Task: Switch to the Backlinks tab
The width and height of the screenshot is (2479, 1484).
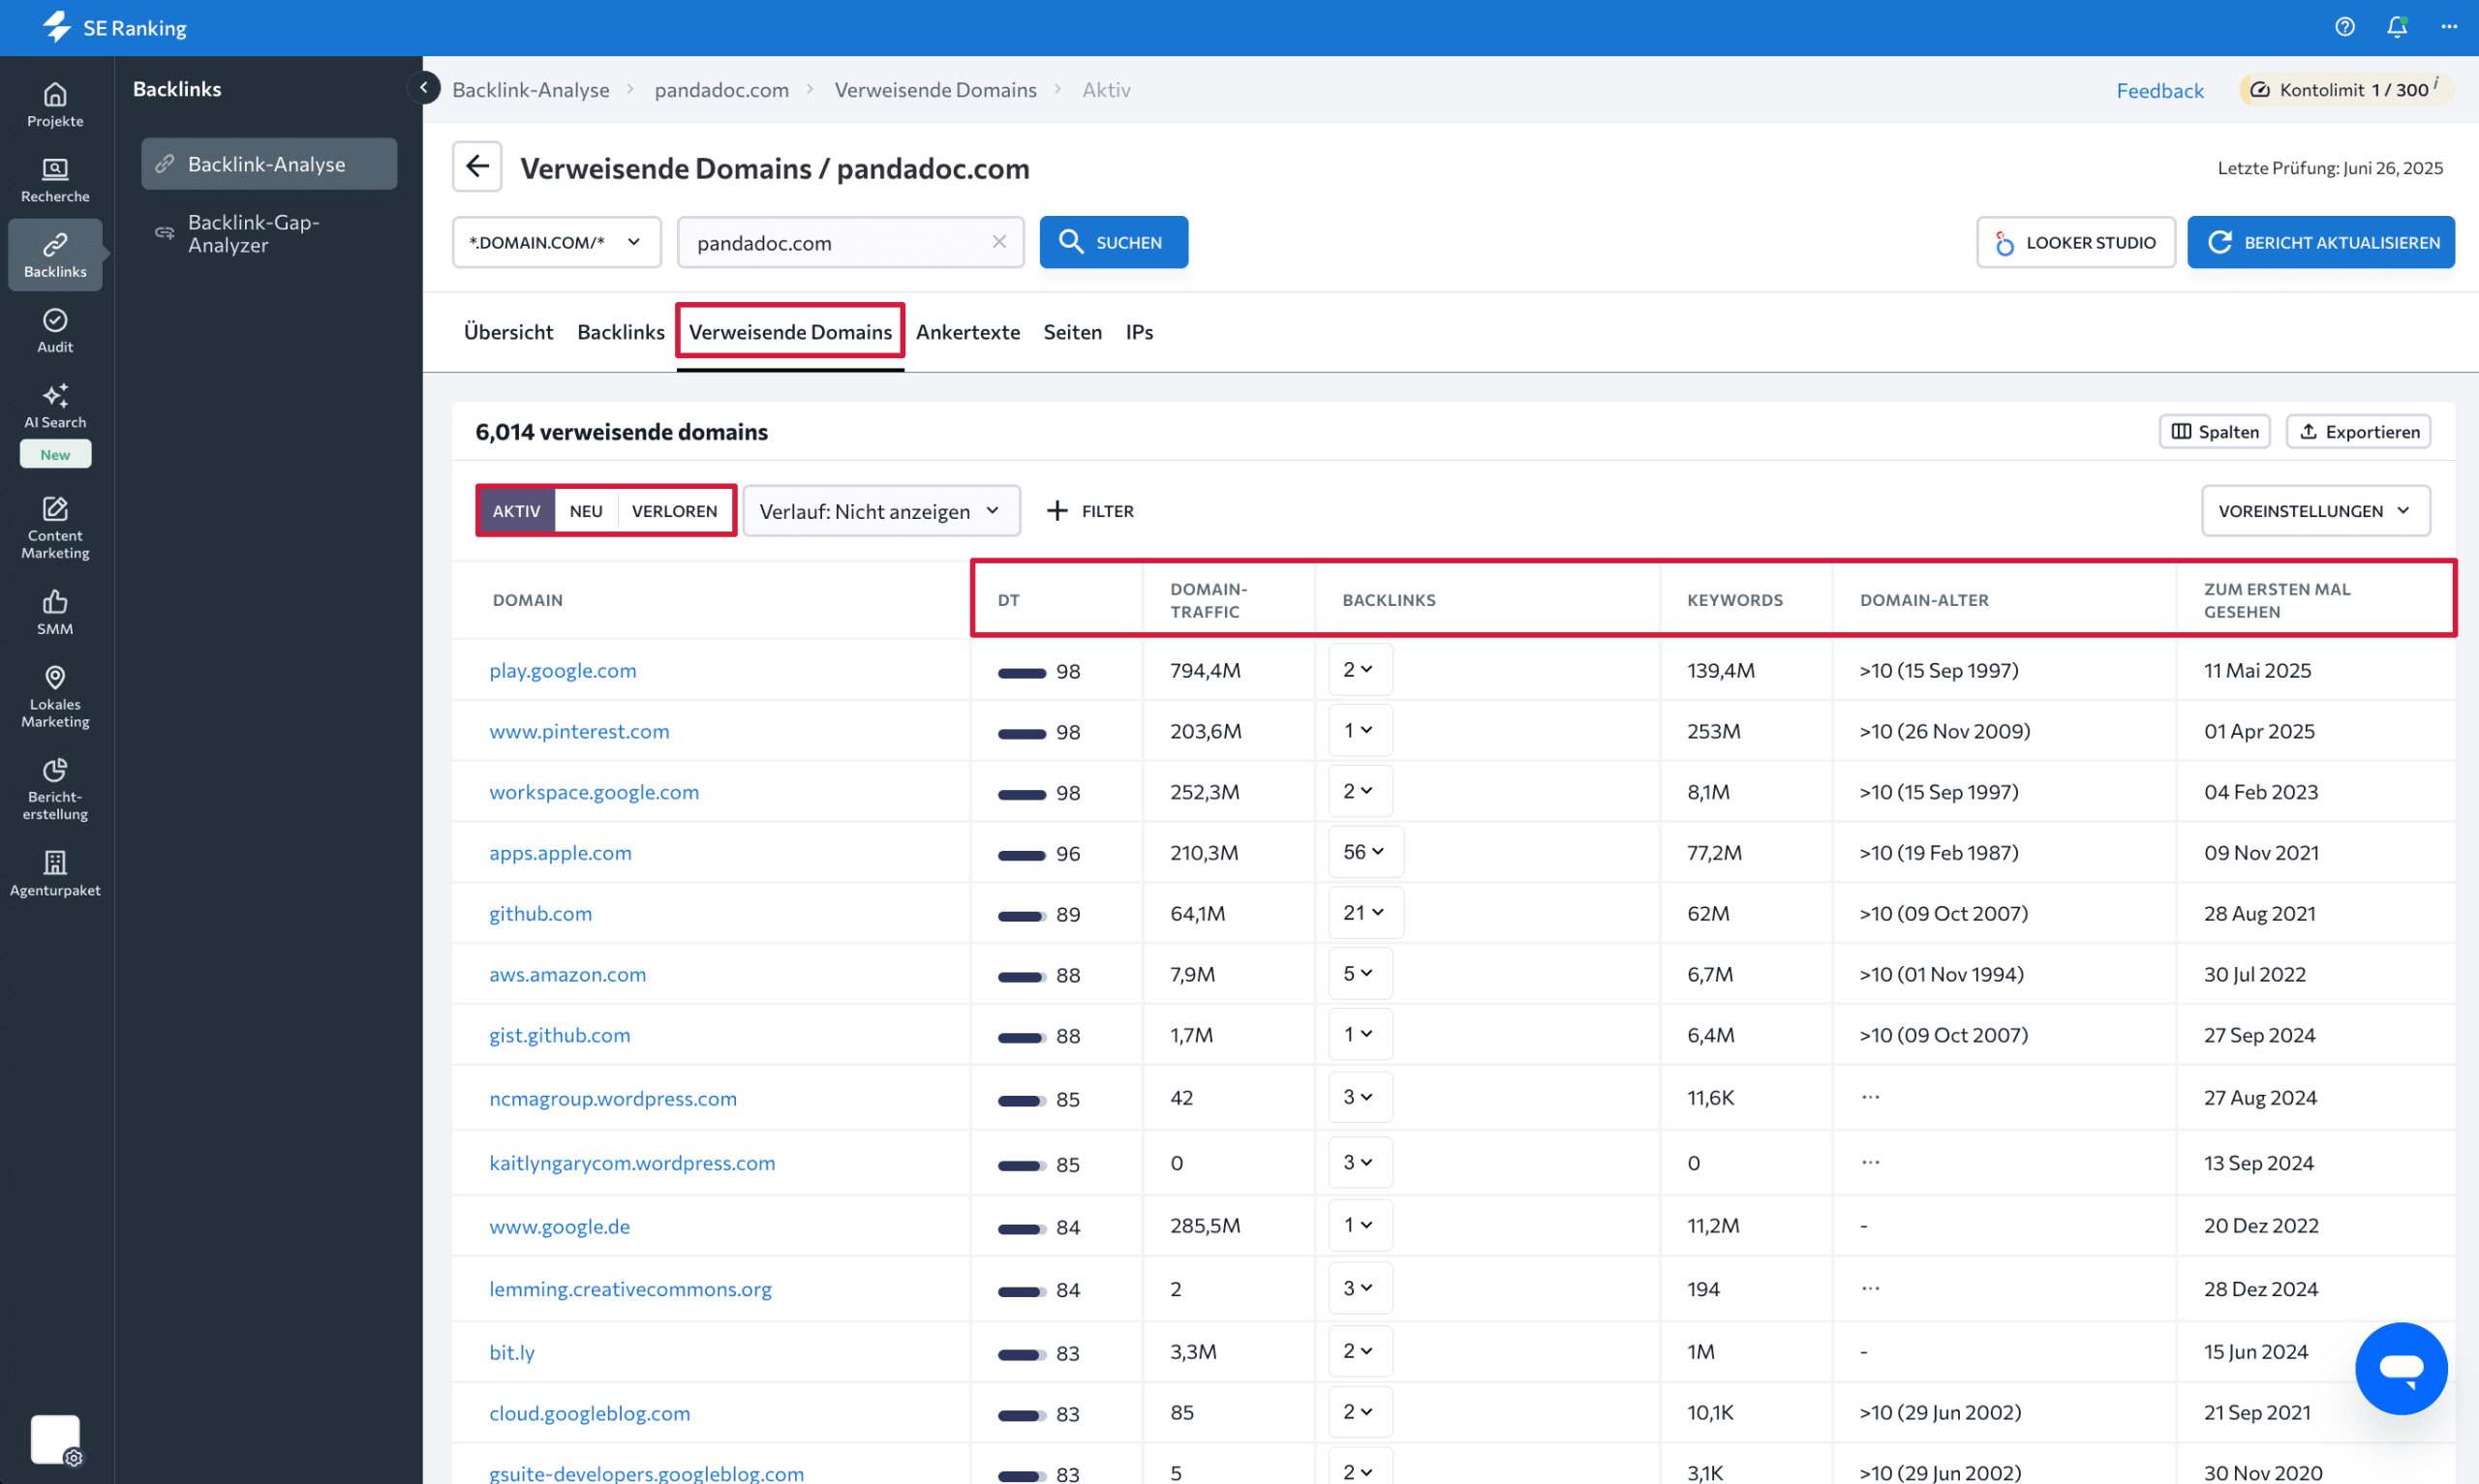Action: [x=620, y=332]
